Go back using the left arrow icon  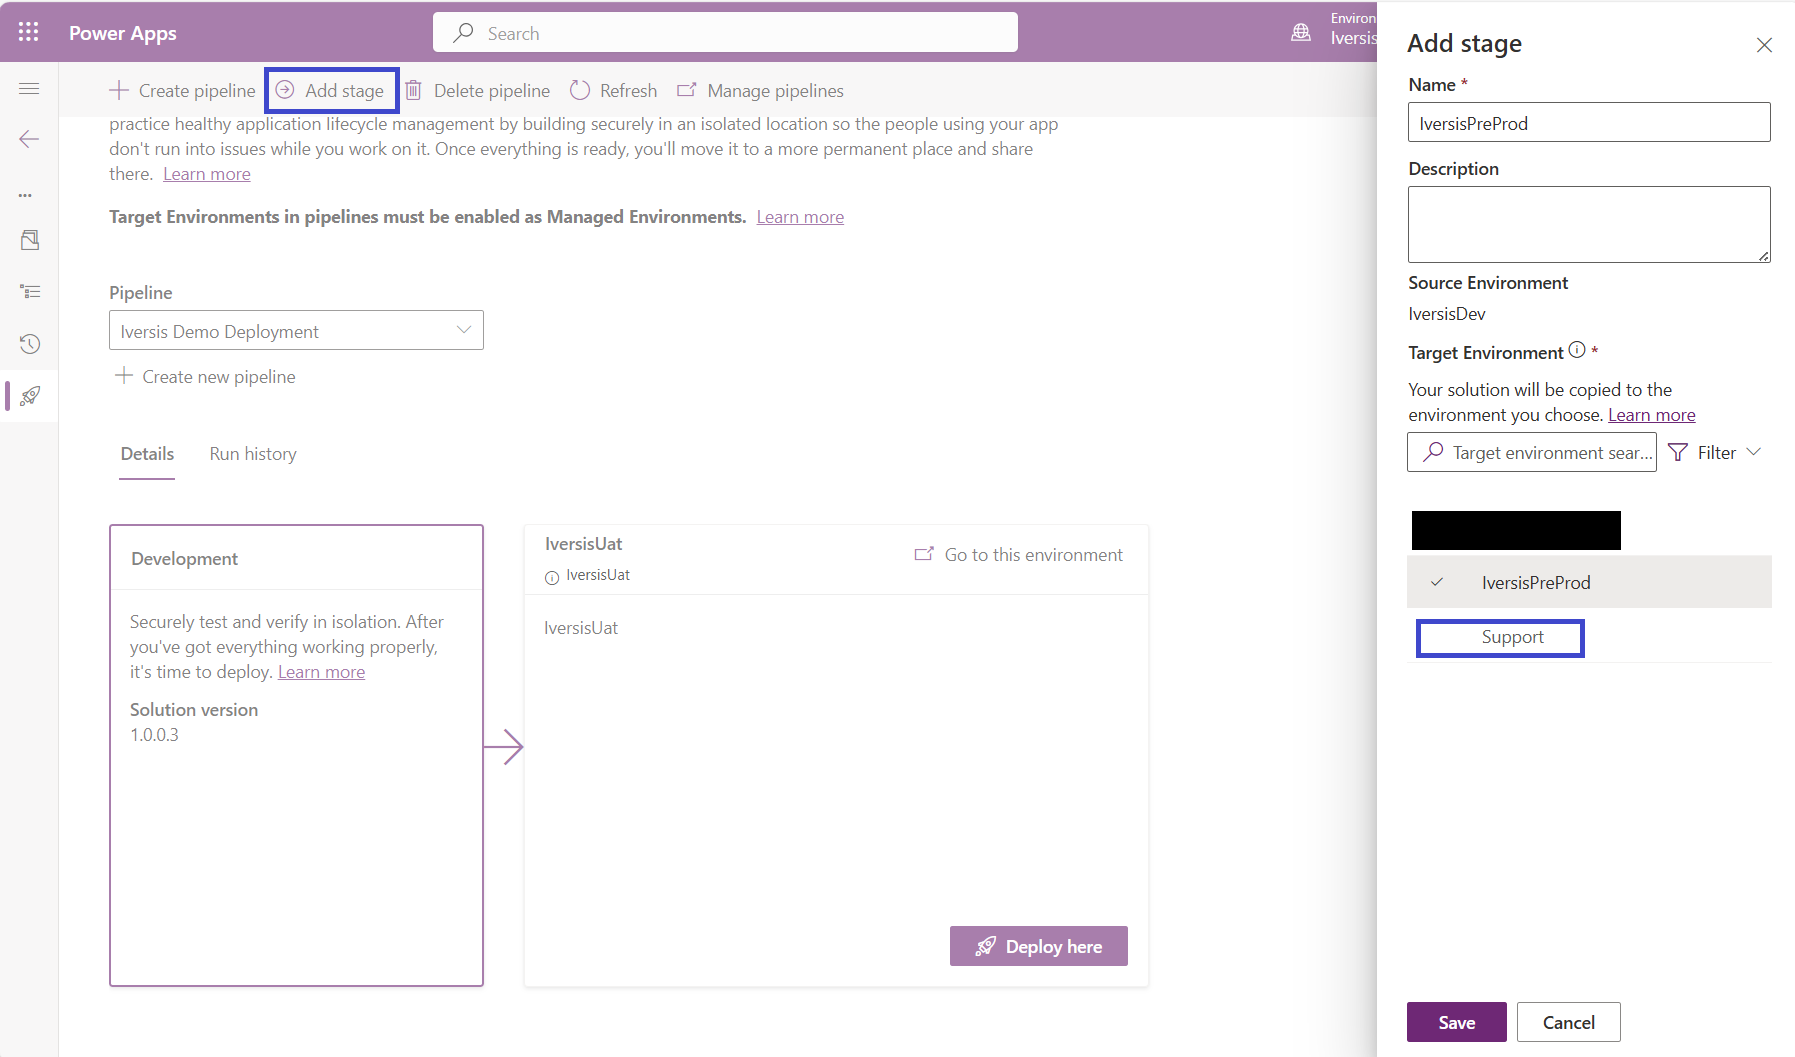[x=29, y=139]
